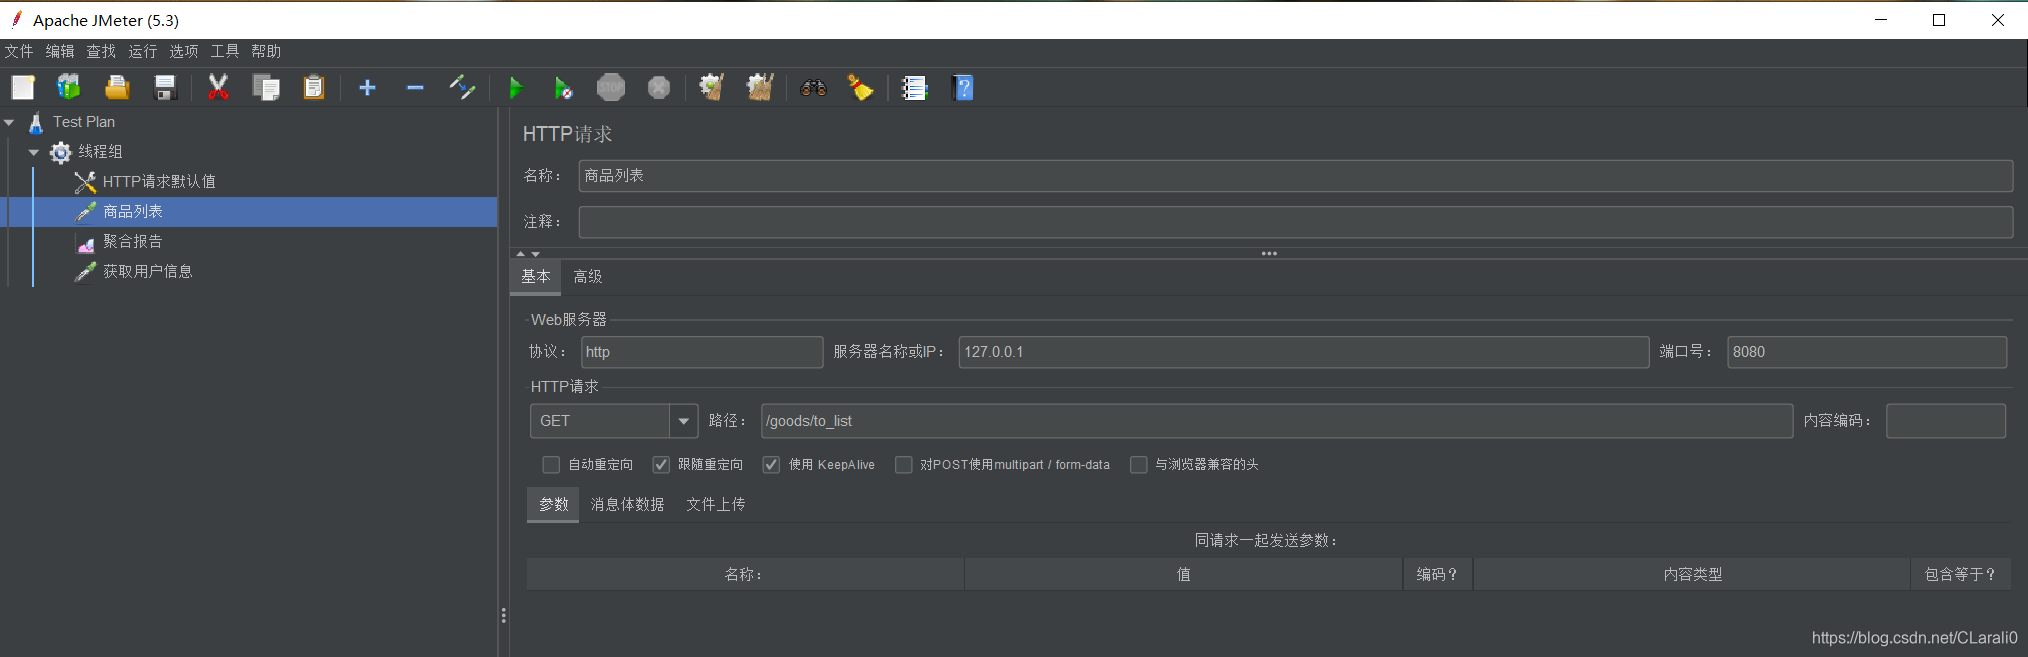Click the Search binoculars icon

813,88
